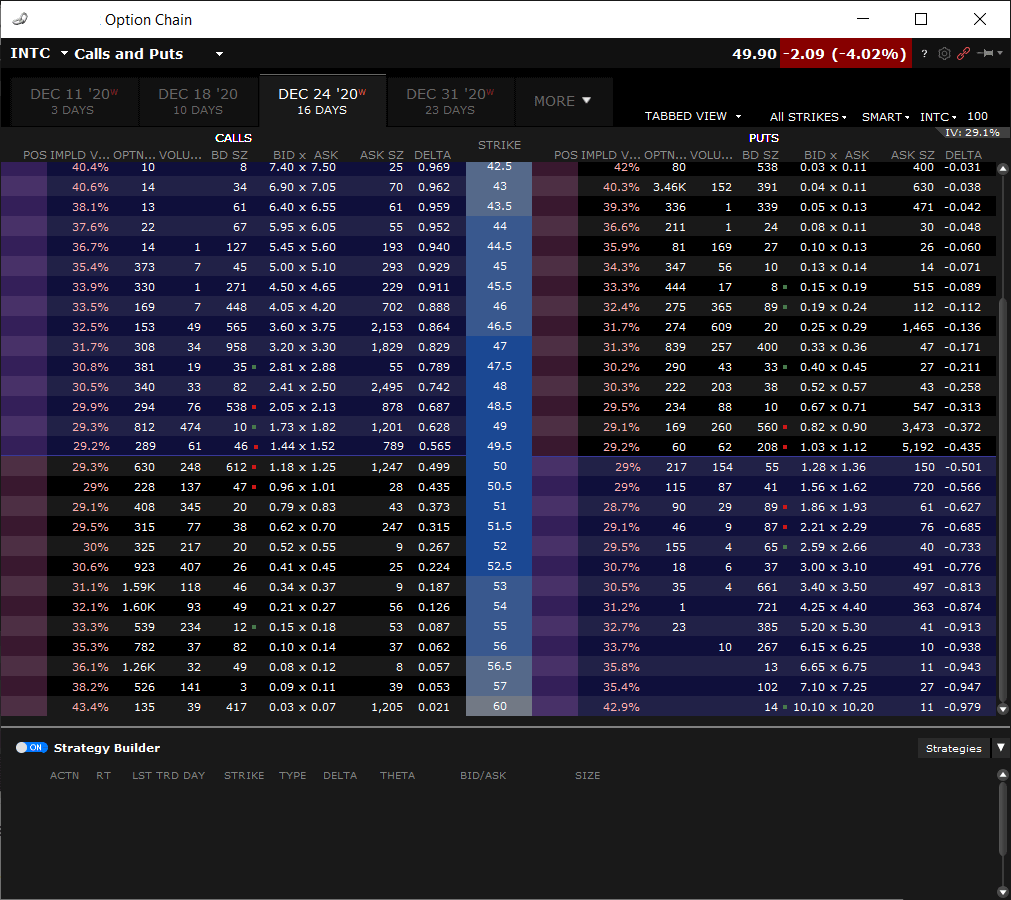Click the app logo icon in the title bar
1011x900 pixels.
pyautogui.click(x=20, y=19)
